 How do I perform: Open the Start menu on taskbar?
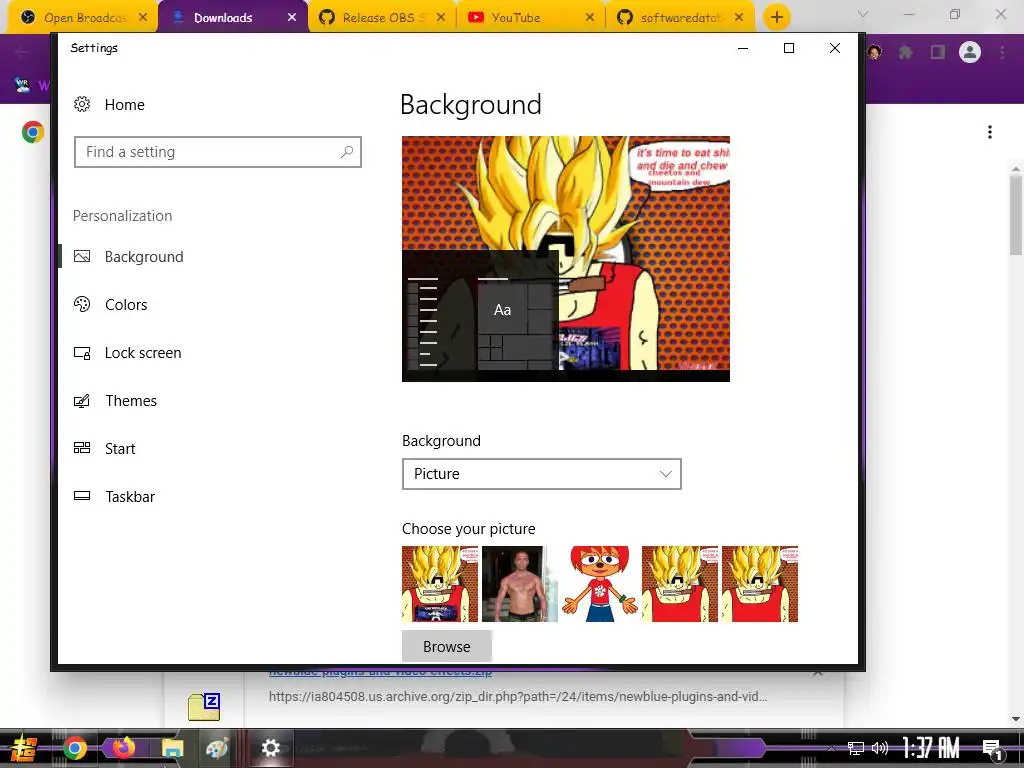(23, 748)
